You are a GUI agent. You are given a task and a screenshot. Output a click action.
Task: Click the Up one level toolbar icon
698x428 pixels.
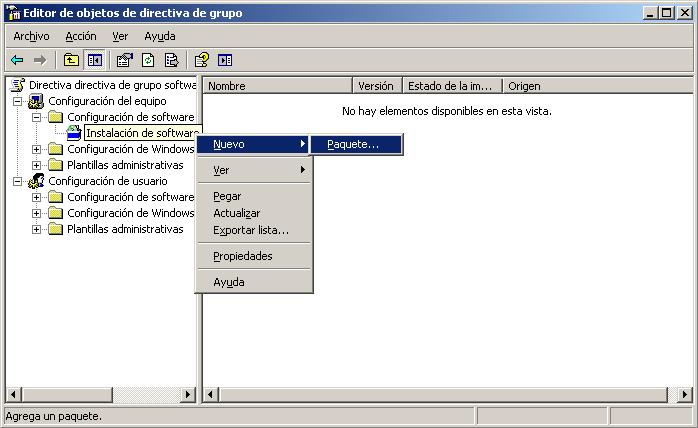click(x=71, y=60)
